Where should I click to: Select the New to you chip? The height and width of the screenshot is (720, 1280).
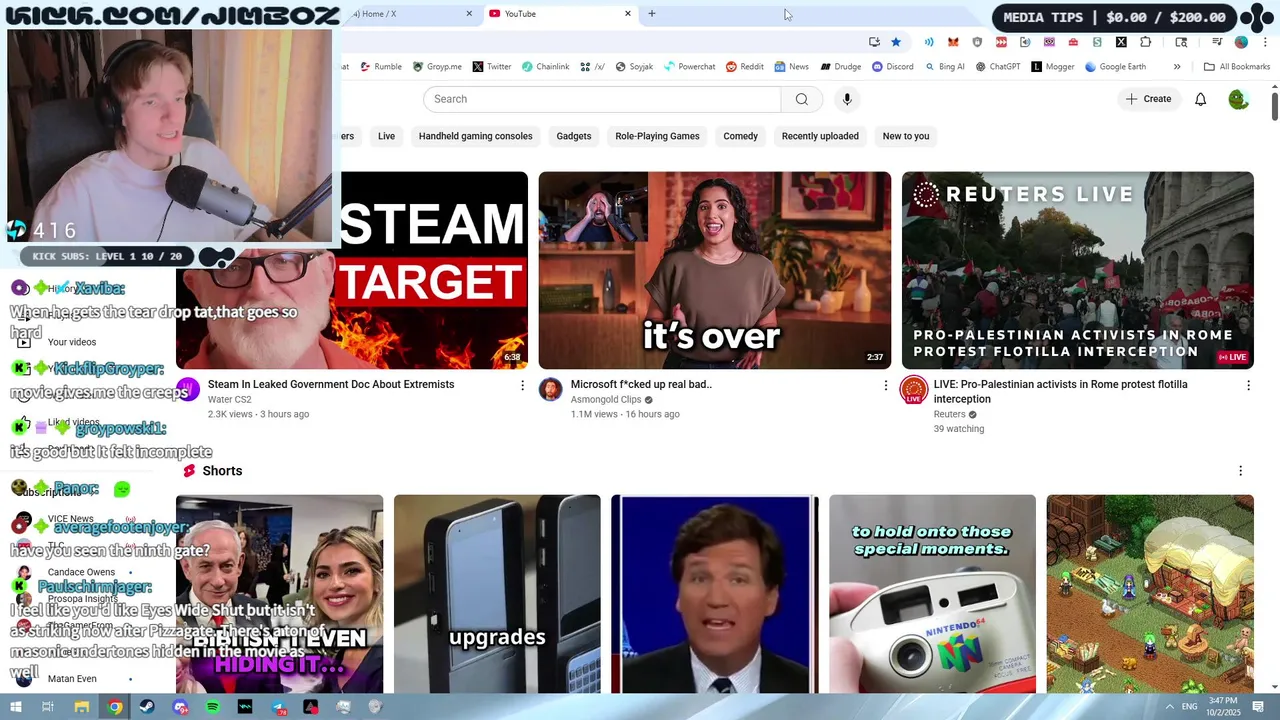pyautogui.click(x=906, y=136)
